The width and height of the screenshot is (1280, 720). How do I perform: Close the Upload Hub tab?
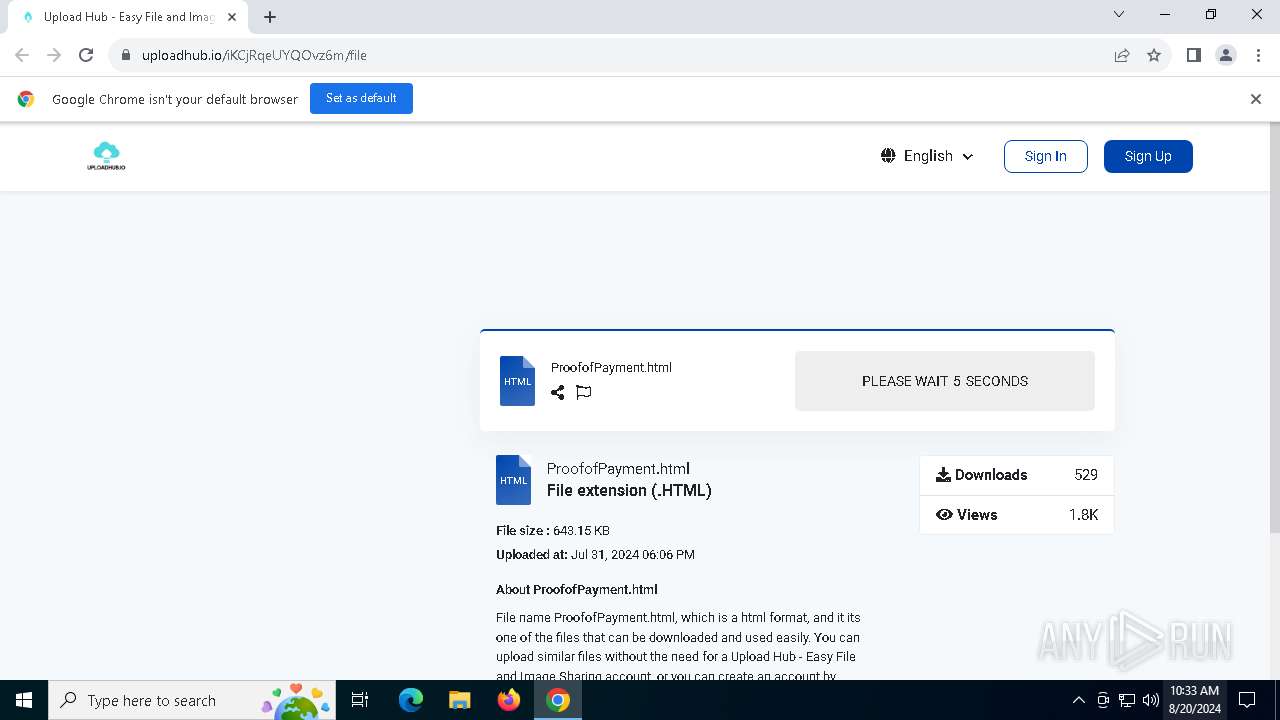232,17
